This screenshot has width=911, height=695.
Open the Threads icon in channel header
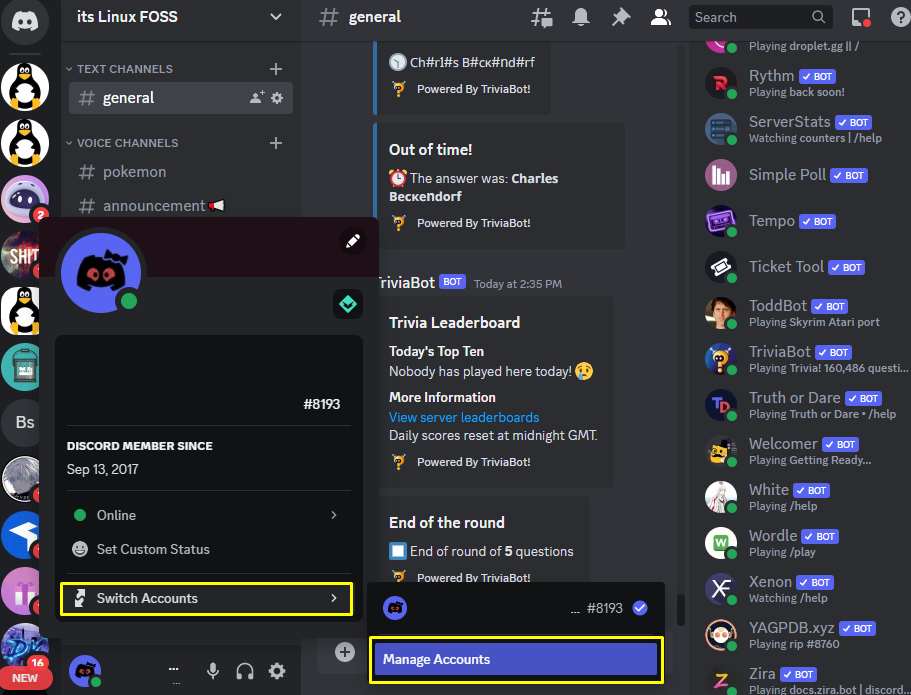pyautogui.click(x=541, y=17)
